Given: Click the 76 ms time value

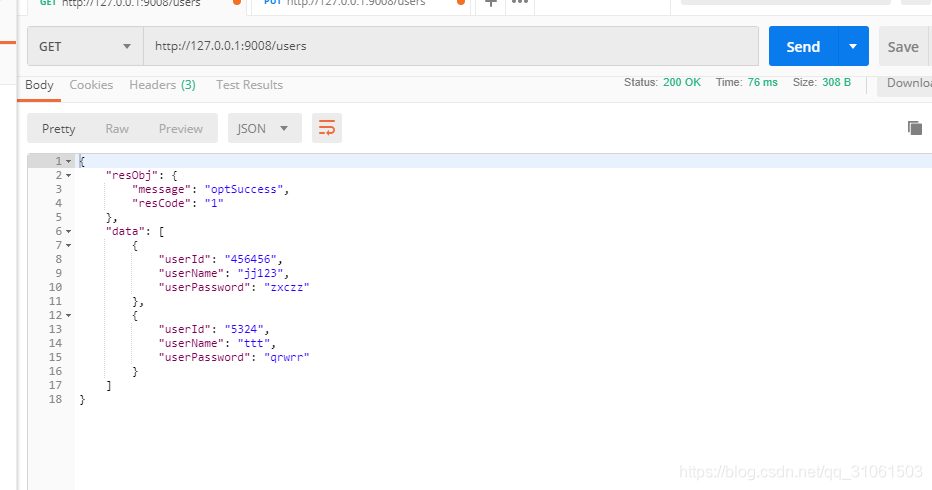Looking at the screenshot, I should 763,82.
